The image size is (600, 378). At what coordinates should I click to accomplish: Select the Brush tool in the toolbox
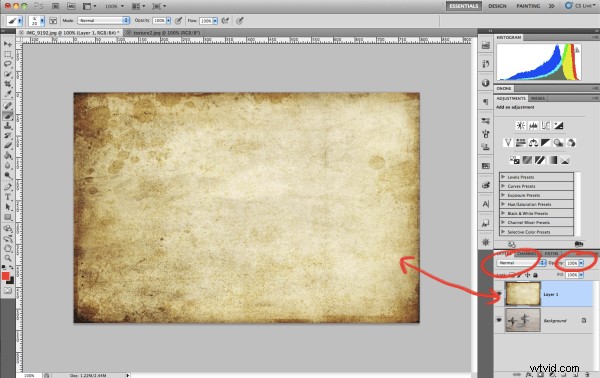click(8, 116)
